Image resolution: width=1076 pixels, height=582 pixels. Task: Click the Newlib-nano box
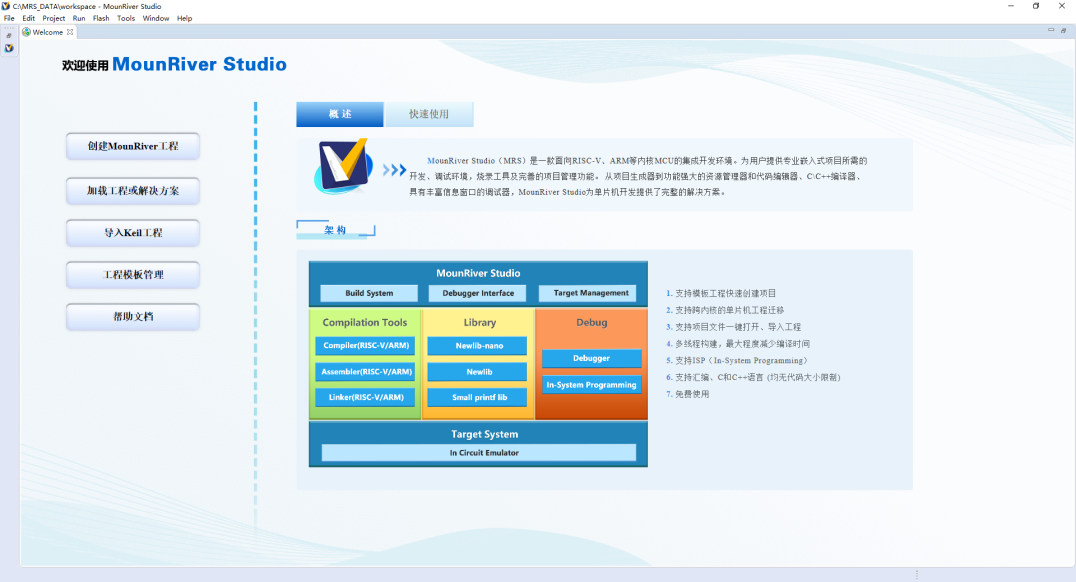pos(479,345)
